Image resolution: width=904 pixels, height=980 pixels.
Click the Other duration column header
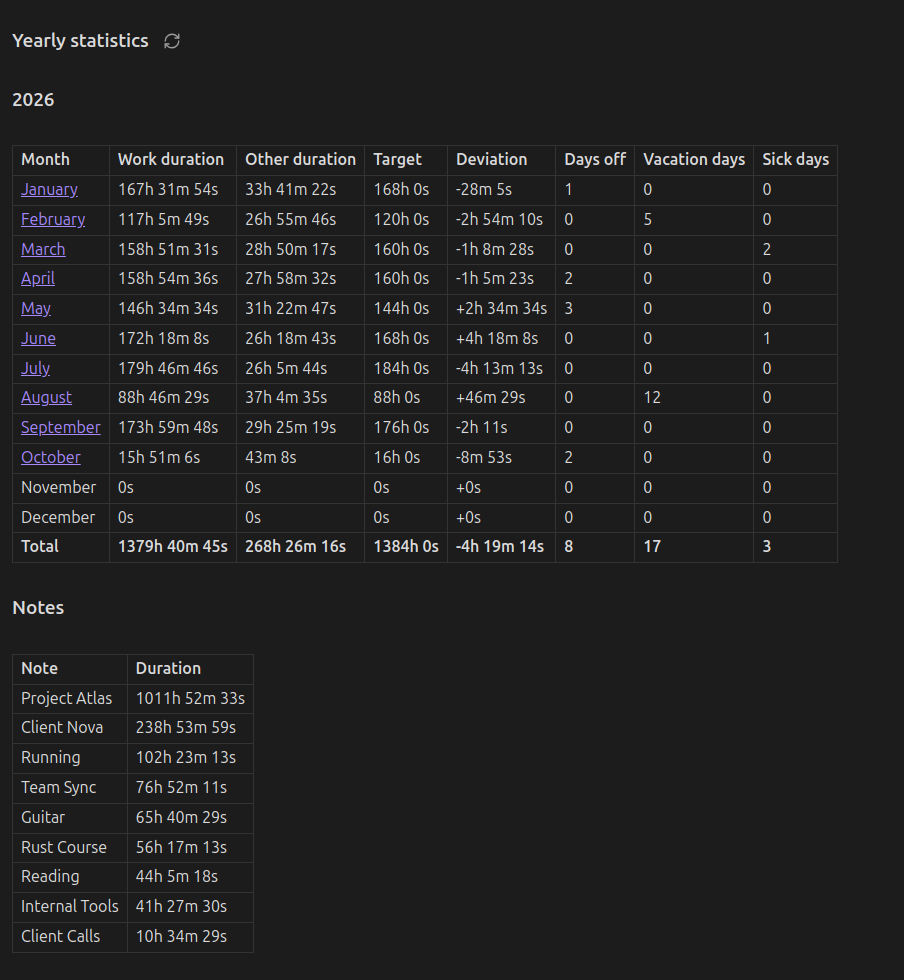click(x=300, y=159)
